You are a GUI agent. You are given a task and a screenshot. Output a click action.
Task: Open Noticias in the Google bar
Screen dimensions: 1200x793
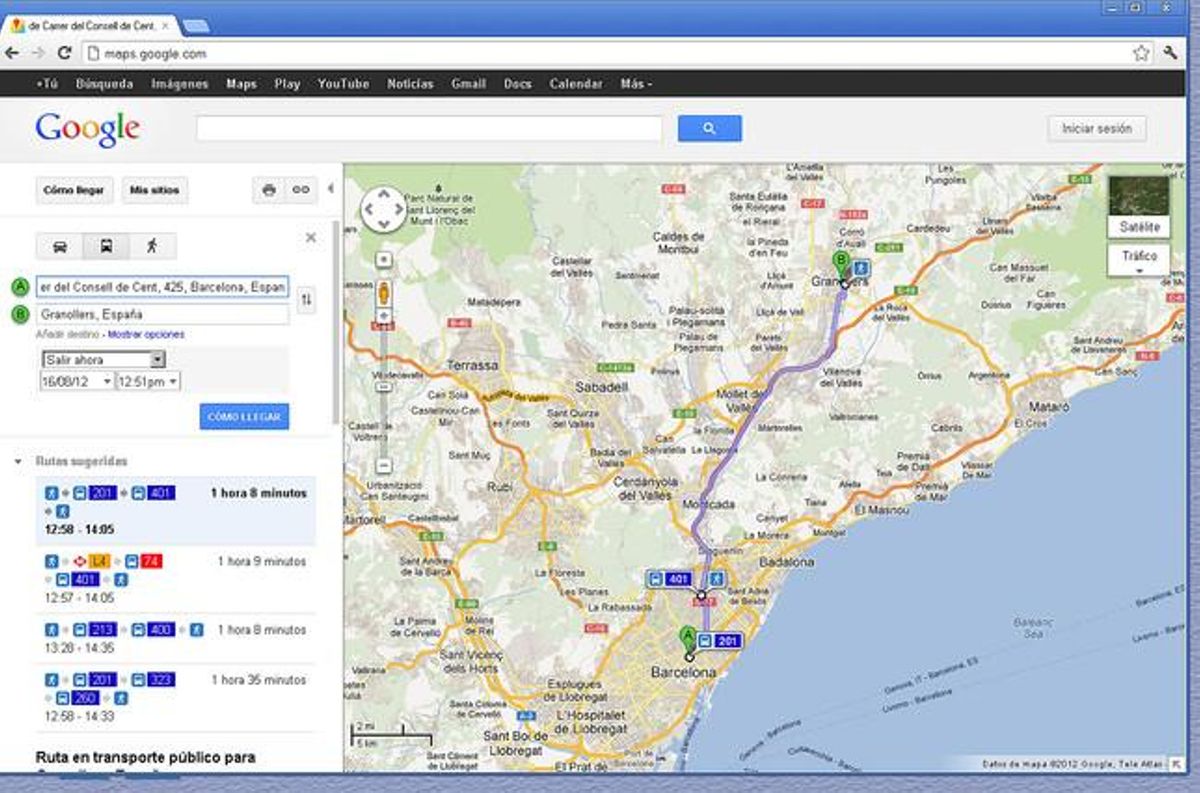[410, 84]
